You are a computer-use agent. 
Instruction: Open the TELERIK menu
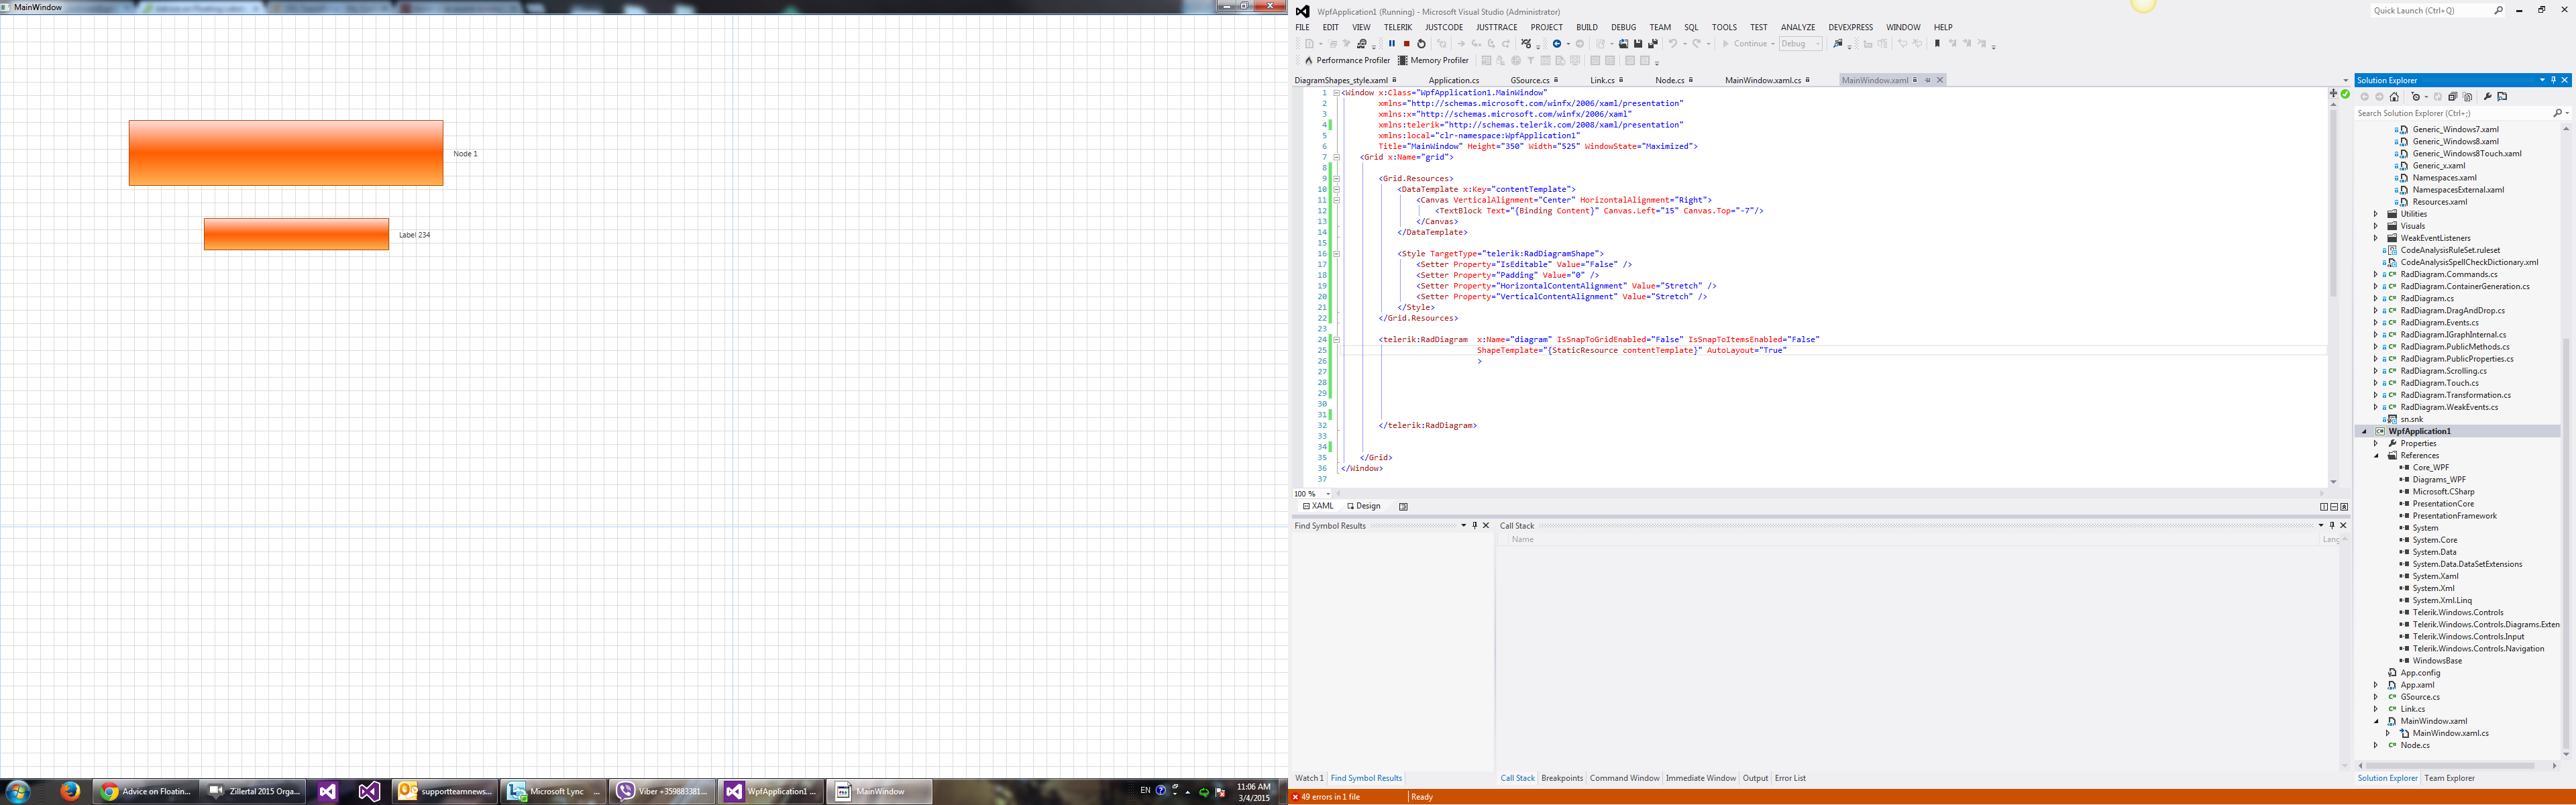click(1397, 27)
